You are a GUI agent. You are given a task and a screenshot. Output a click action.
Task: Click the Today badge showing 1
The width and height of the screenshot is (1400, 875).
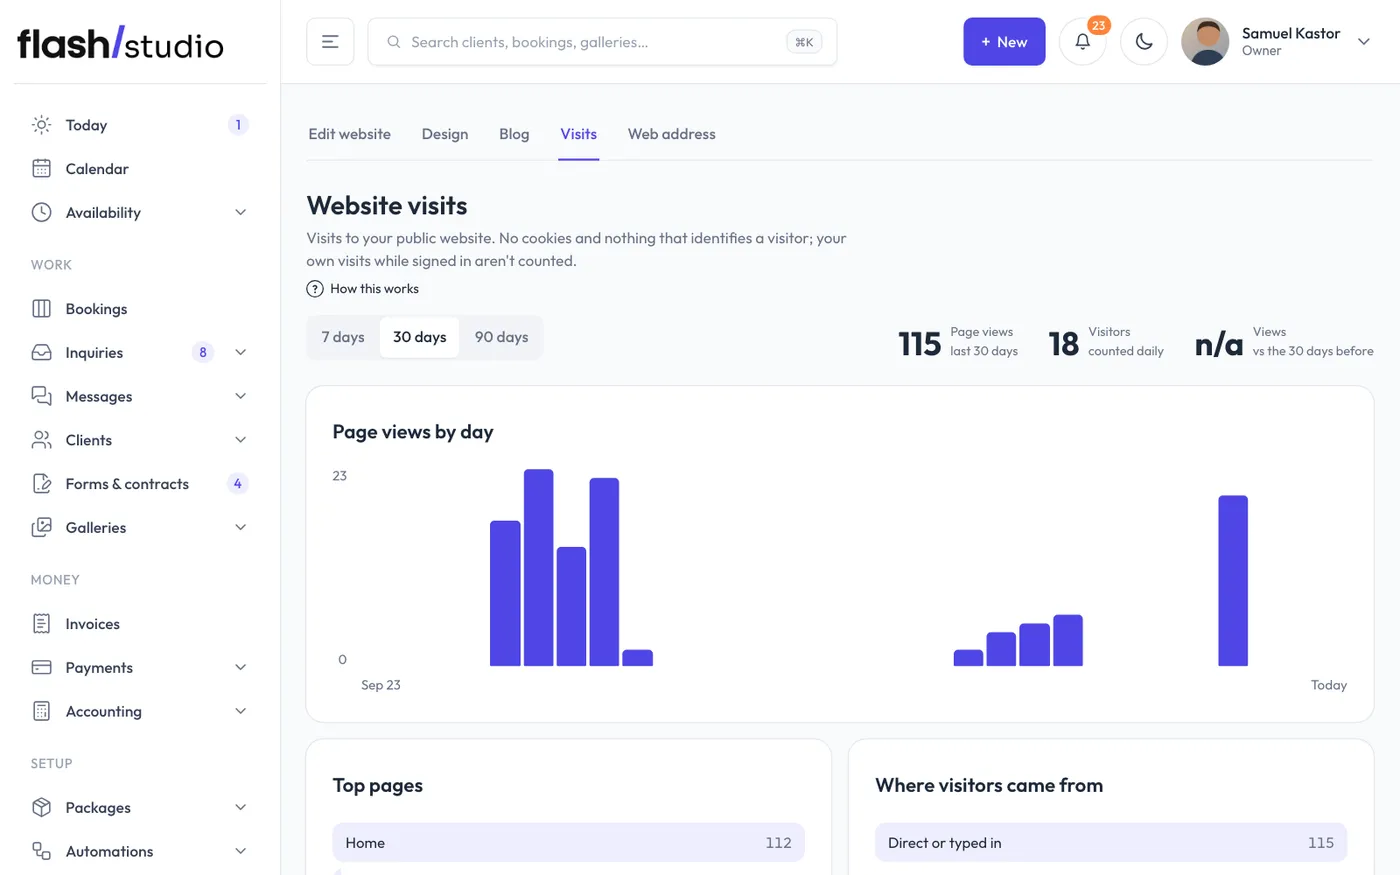(x=237, y=125)
